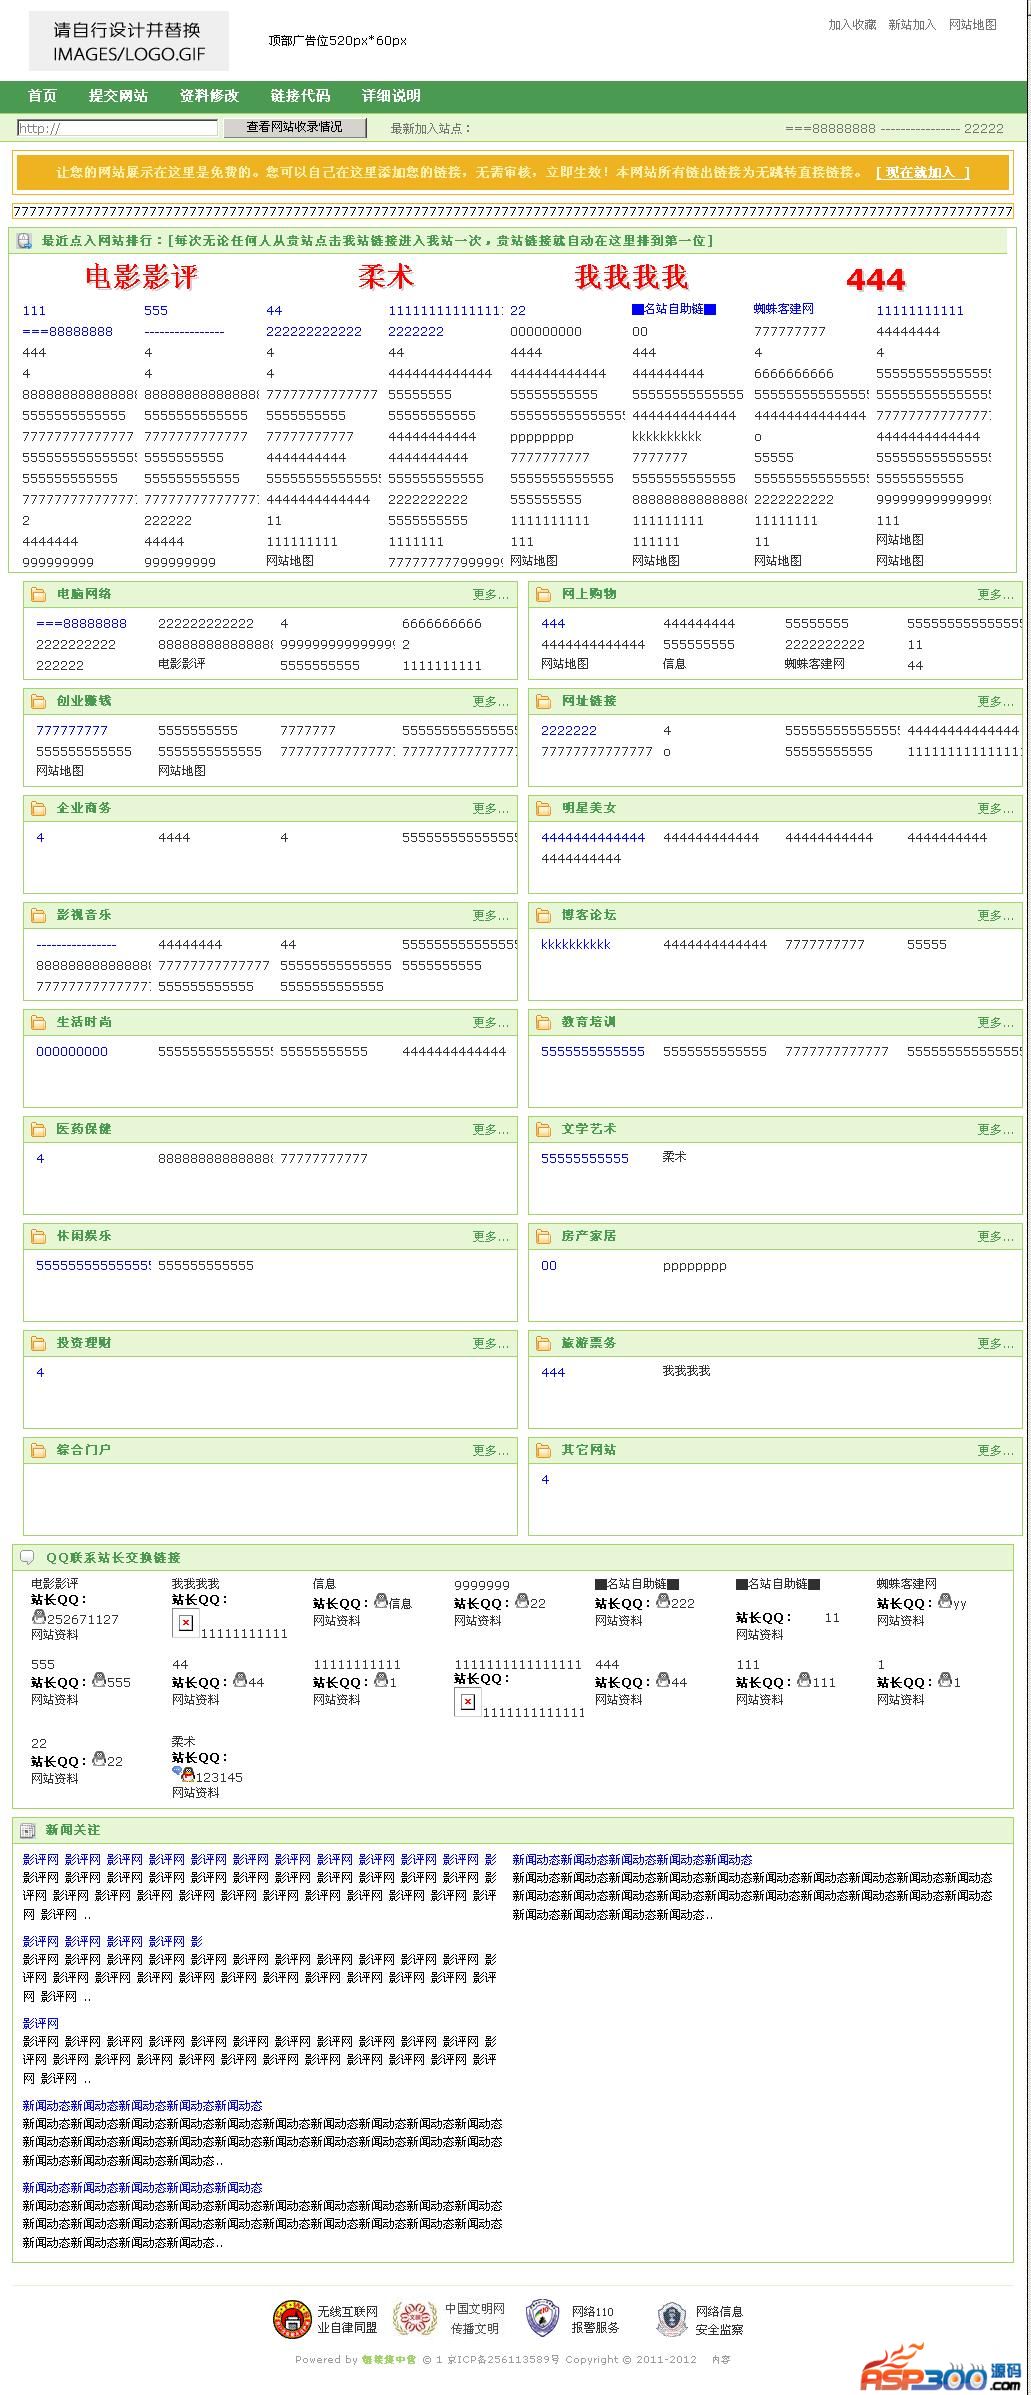Screen dimensions: 1031x2395
Task: Click the 网络信息安全监察 badge icon
Action: [x=671, y=2319]
